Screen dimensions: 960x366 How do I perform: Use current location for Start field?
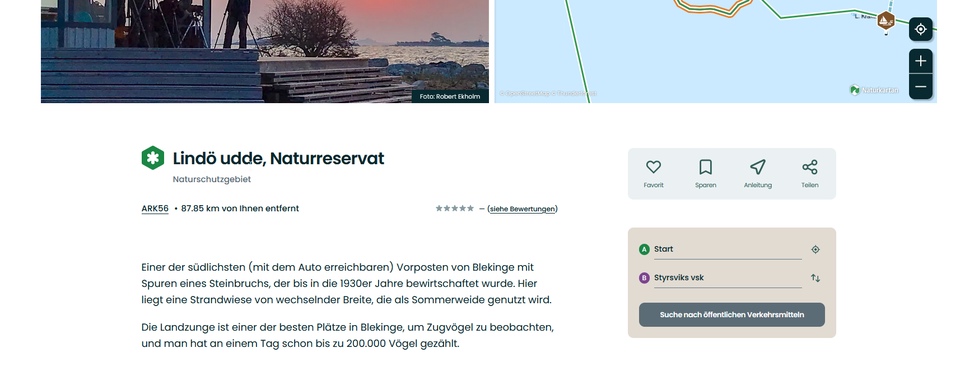click(x=815, y=249)
